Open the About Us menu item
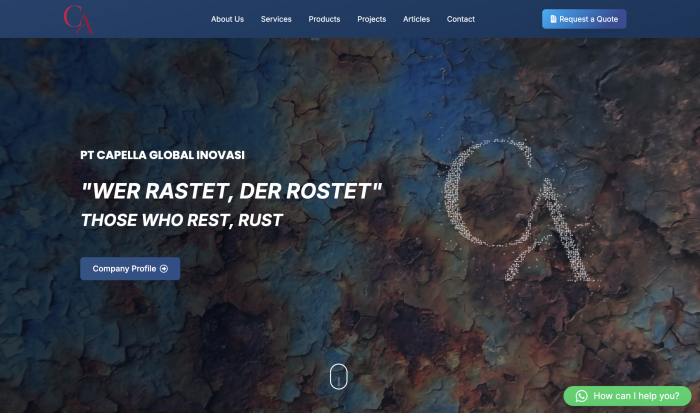 point(227,19)
